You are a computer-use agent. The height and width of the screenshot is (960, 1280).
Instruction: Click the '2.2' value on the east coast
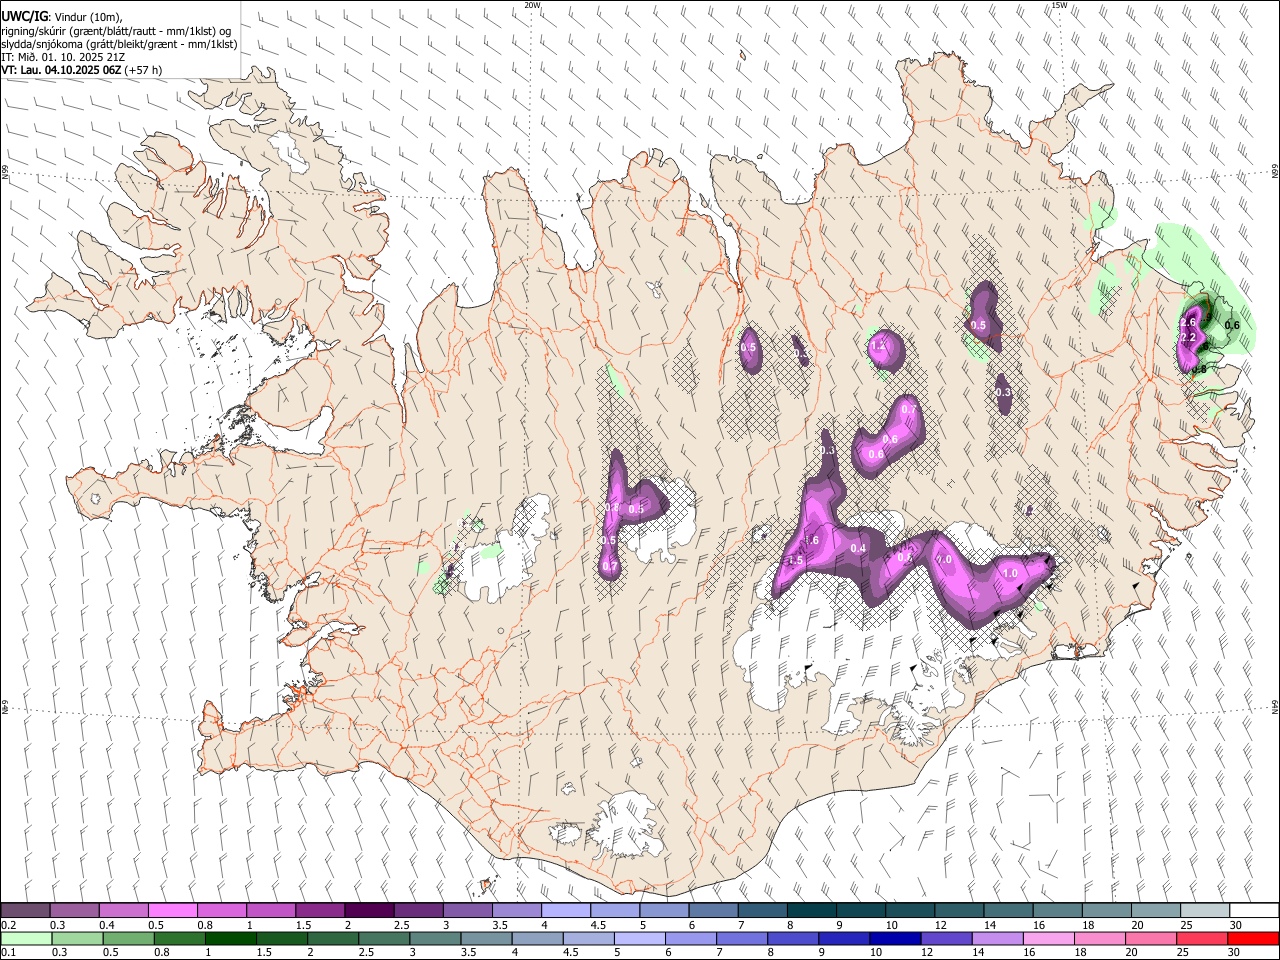[1189, 338]
